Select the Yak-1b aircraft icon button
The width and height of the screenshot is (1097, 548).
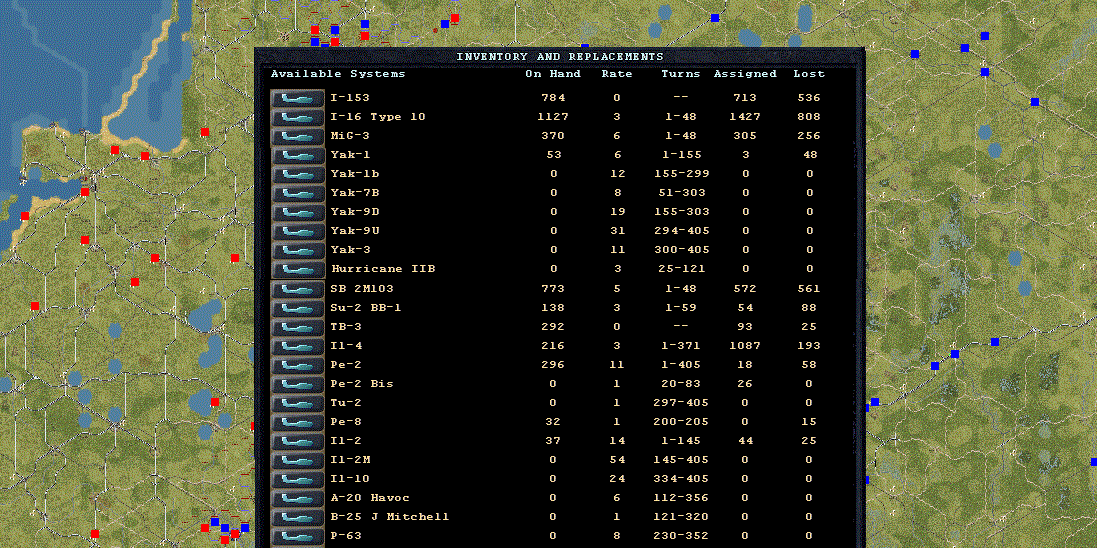click(298, 174)
